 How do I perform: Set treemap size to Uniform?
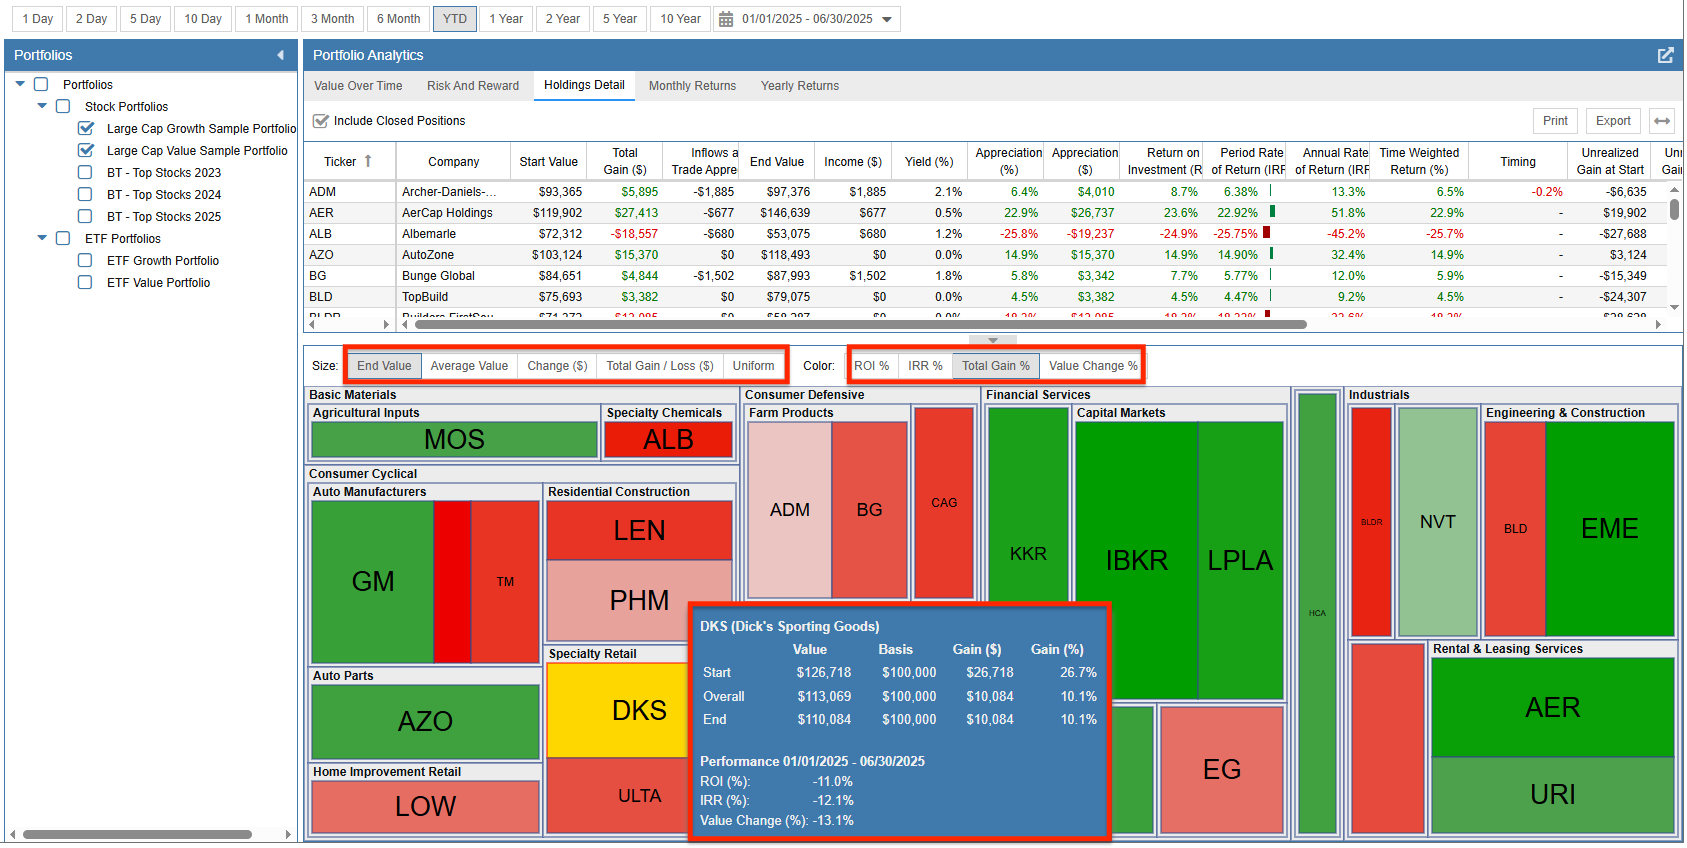(x=753, y=366)
